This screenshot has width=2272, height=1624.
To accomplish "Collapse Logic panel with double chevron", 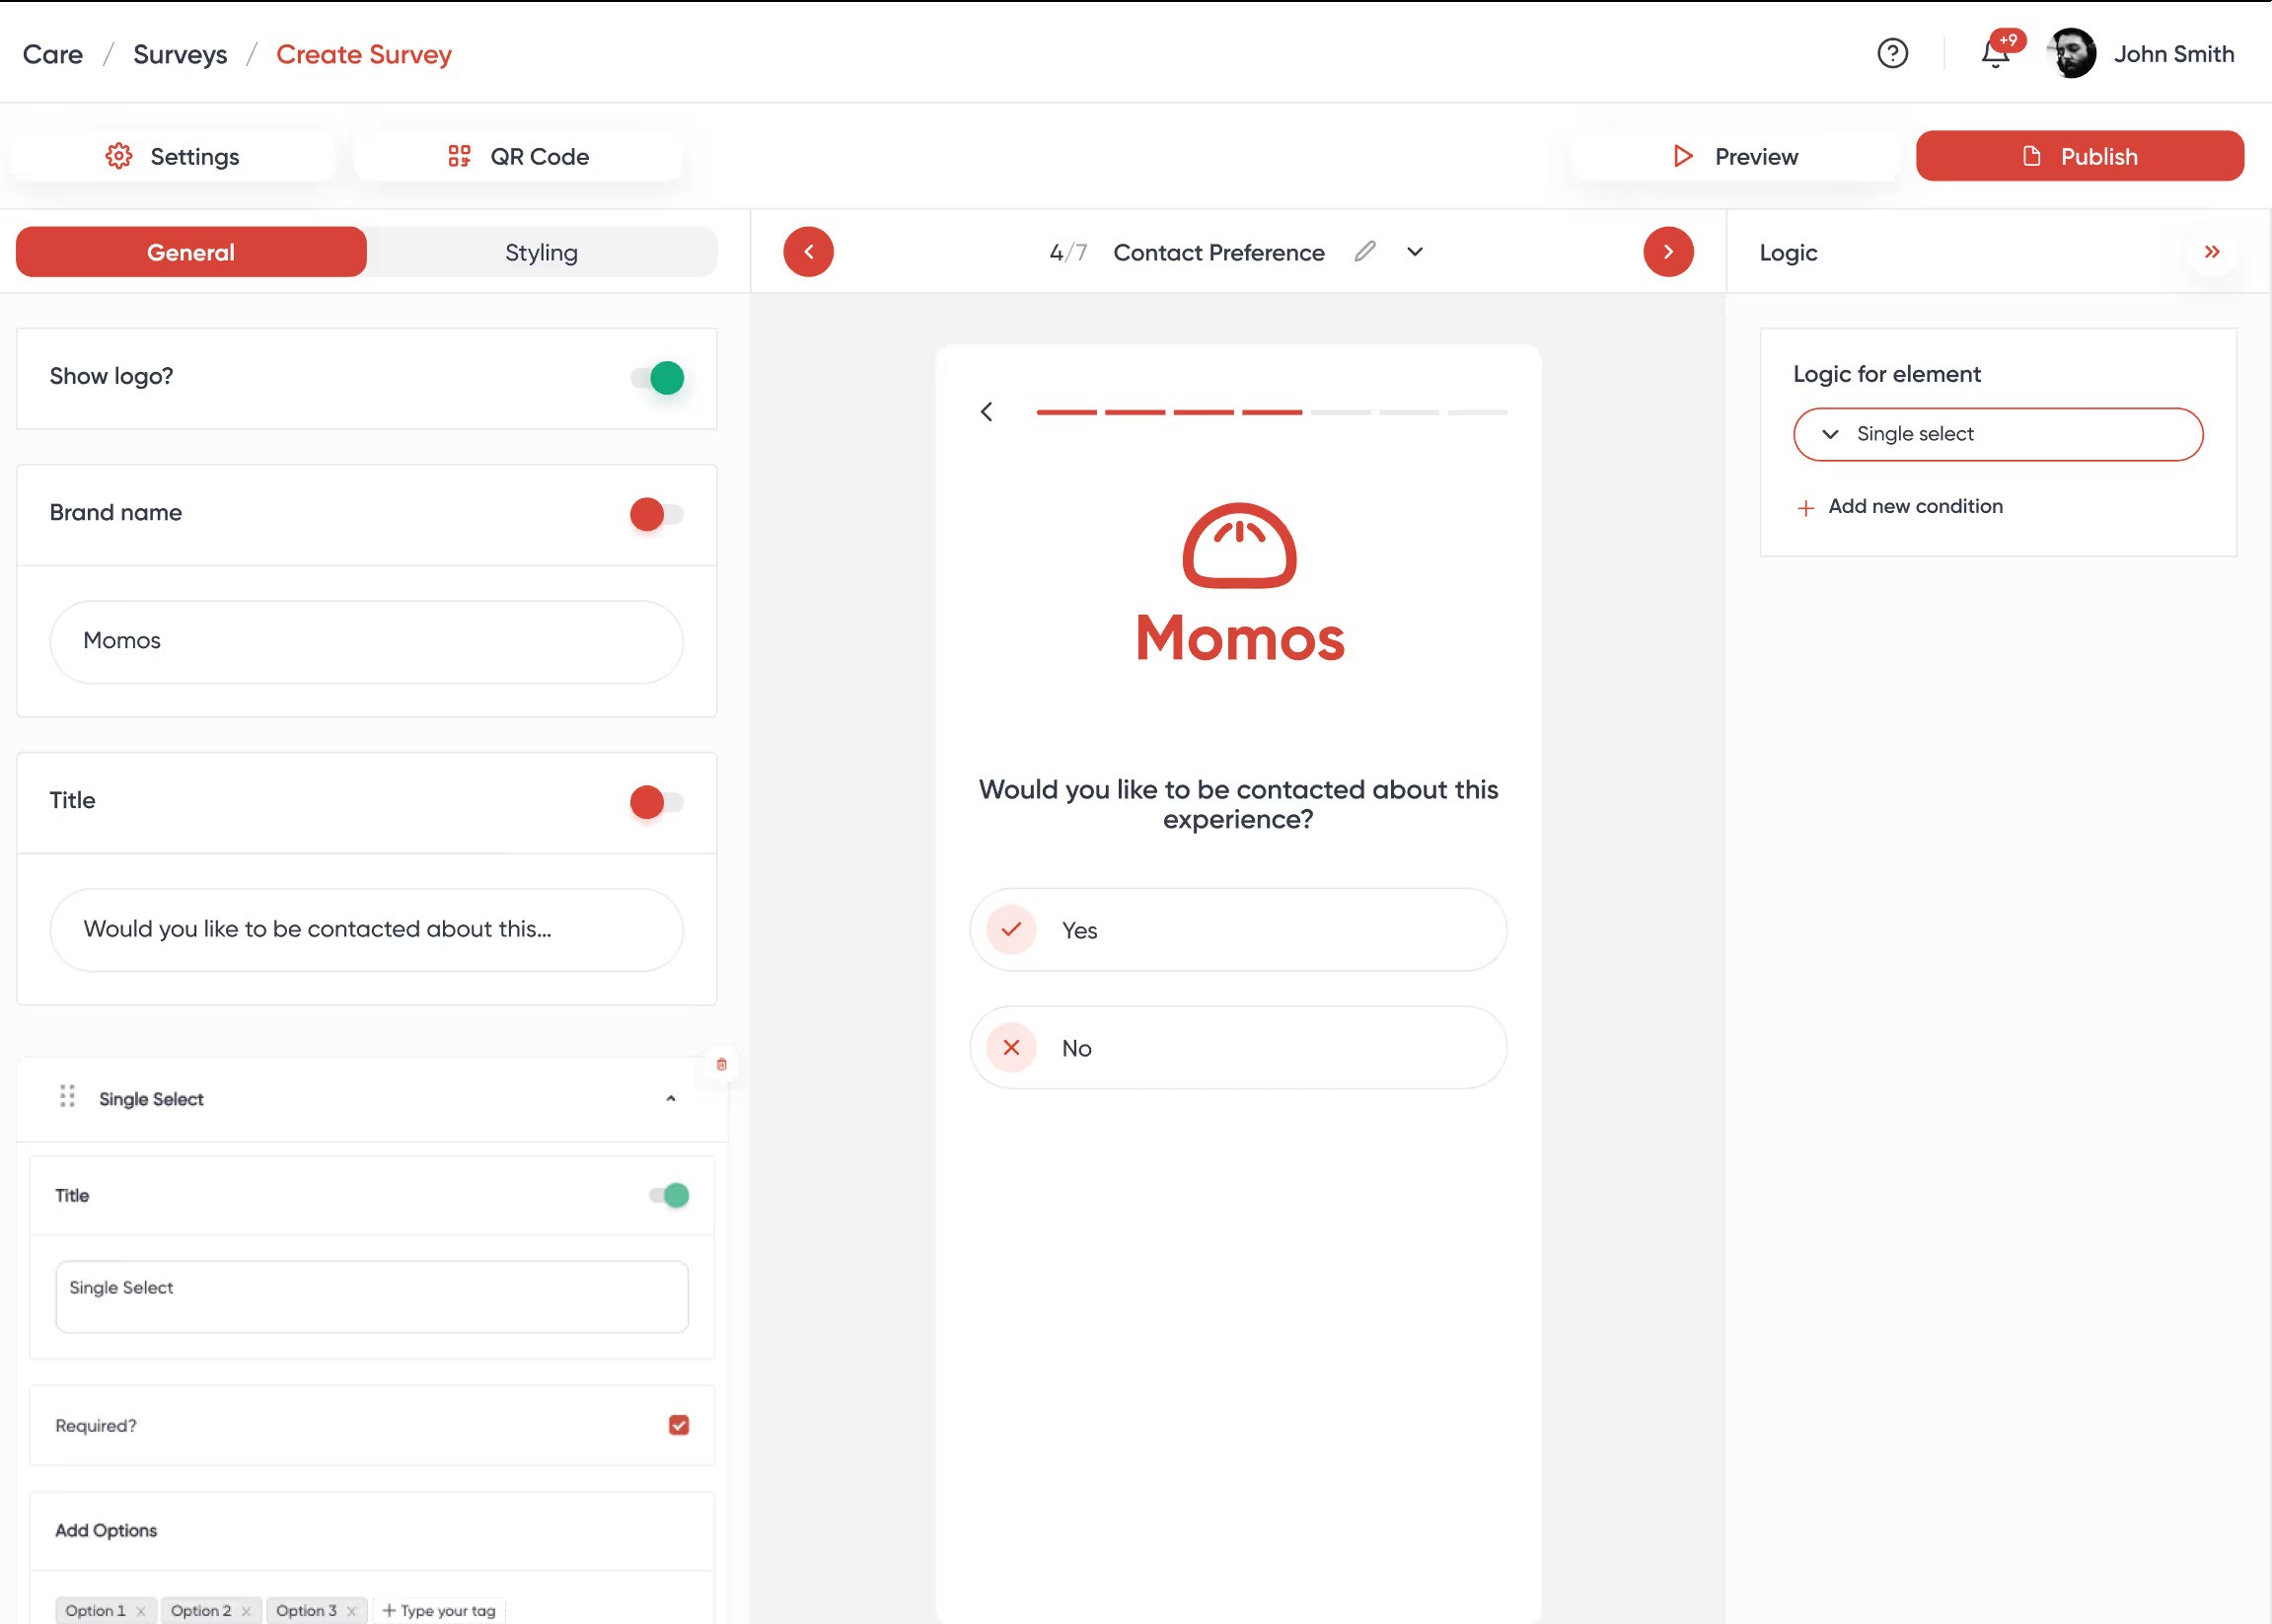I will coord(2212,252).
